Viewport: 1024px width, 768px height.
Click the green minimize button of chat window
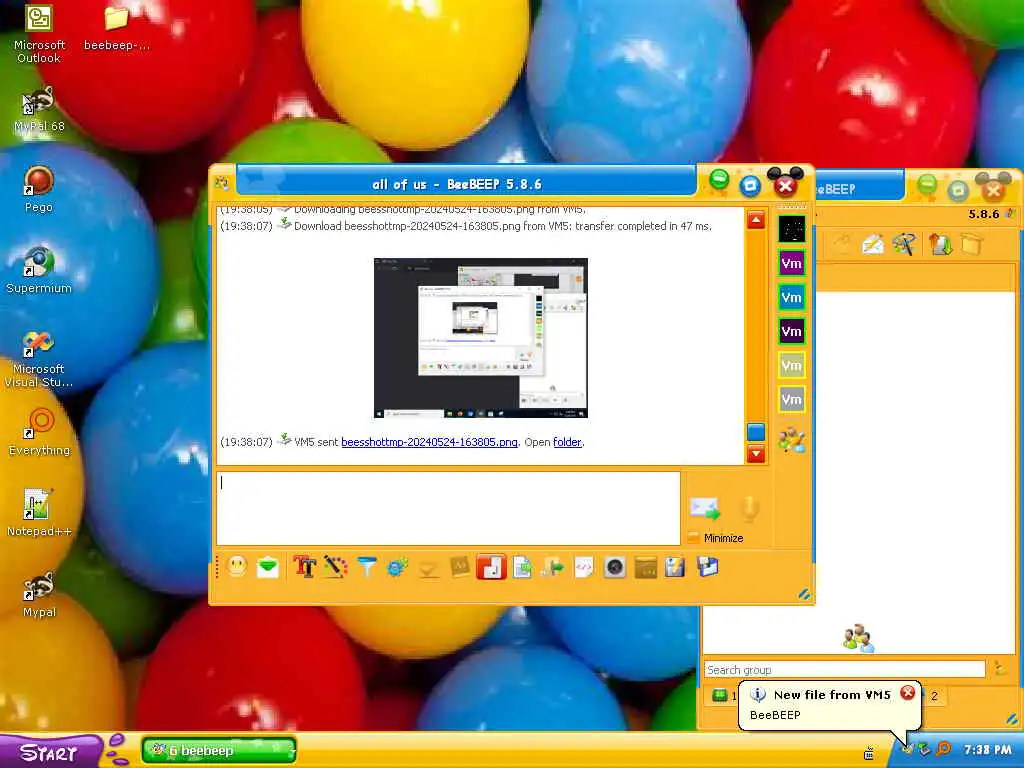point(719,180)
